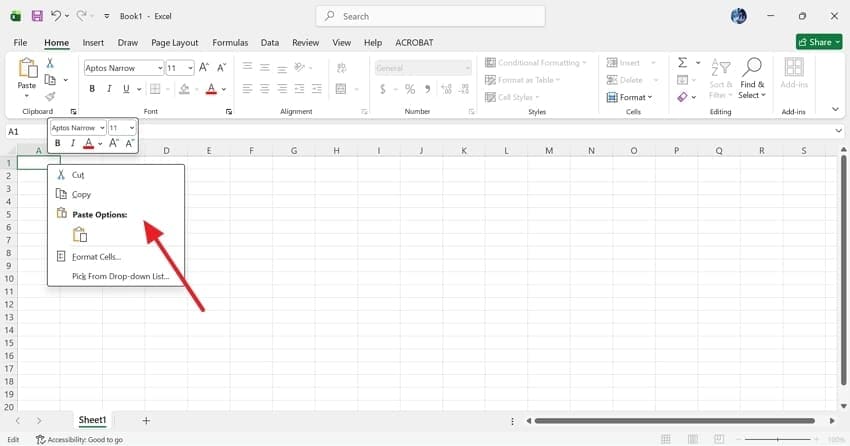850x446 pixels.
Task: Switch to the Page Layout tab
Action: coord(175,42)
